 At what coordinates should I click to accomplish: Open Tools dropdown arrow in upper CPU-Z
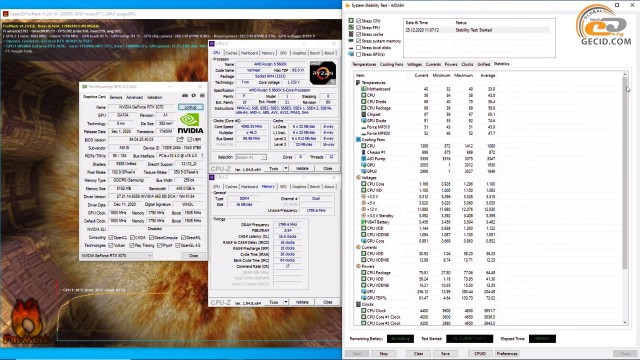286,168
